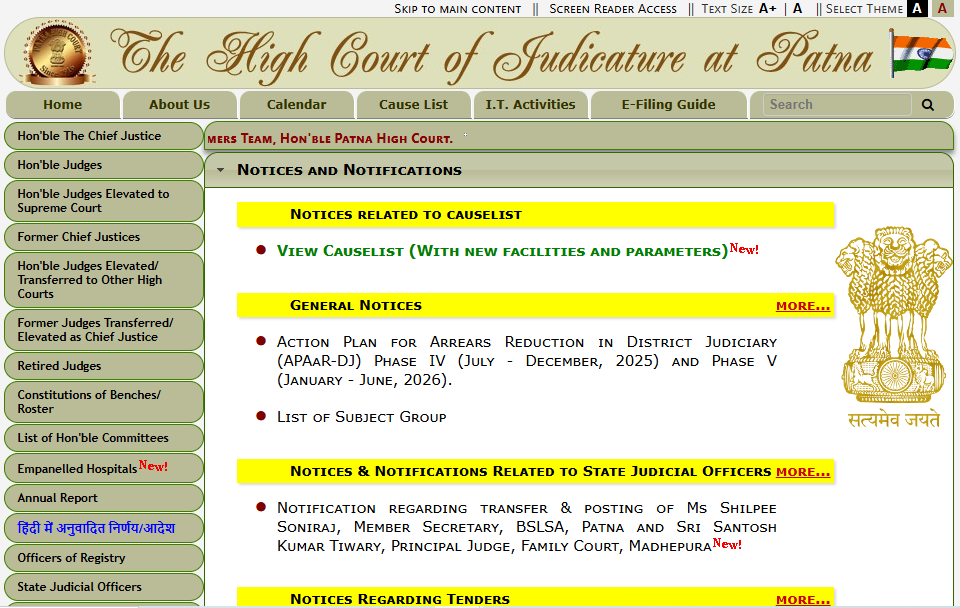Open the Home menu tab
The height and width of the screenshot is (608, 960).
point(62,105)
